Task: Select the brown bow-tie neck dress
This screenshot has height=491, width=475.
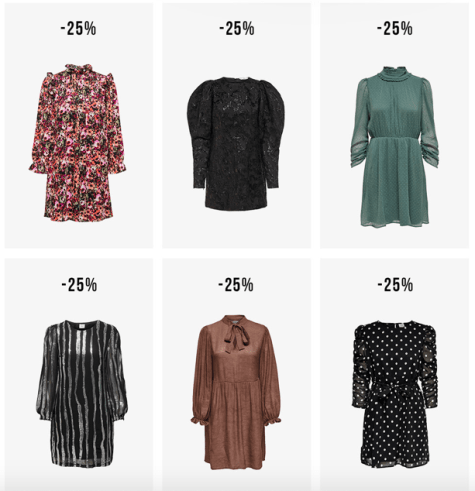Action: point(236,392)
